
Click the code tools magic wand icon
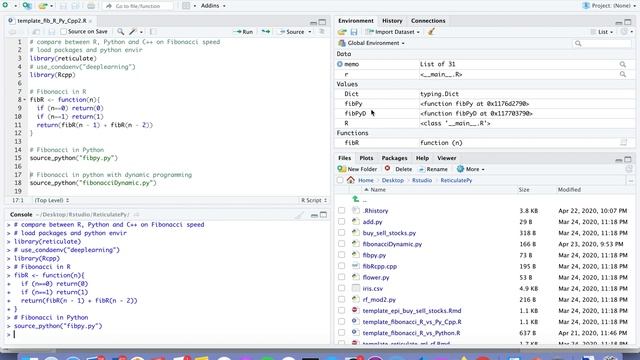pos(133,31)
